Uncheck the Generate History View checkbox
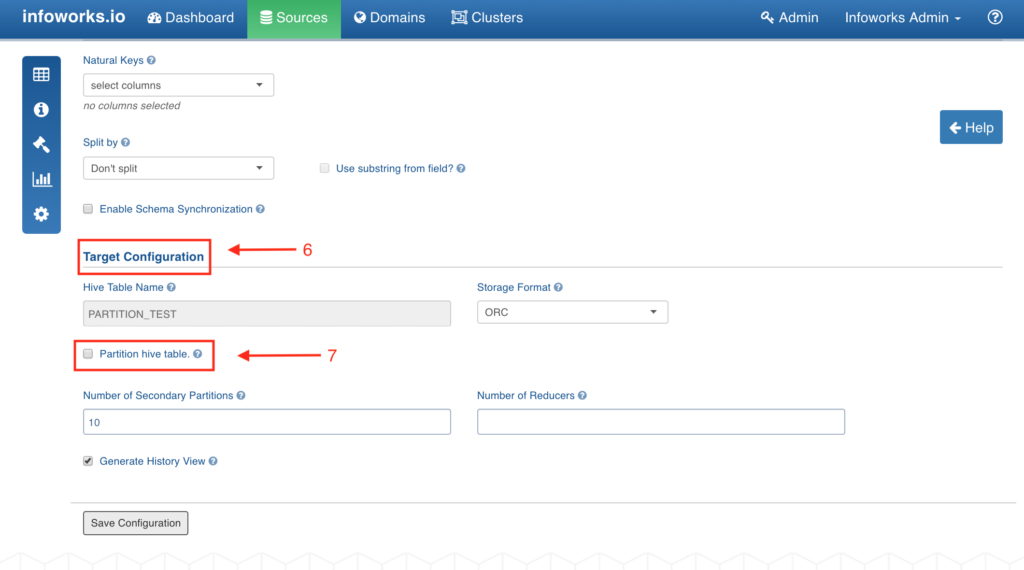Viewport: 1024px width, 570px height. point(88,461)
